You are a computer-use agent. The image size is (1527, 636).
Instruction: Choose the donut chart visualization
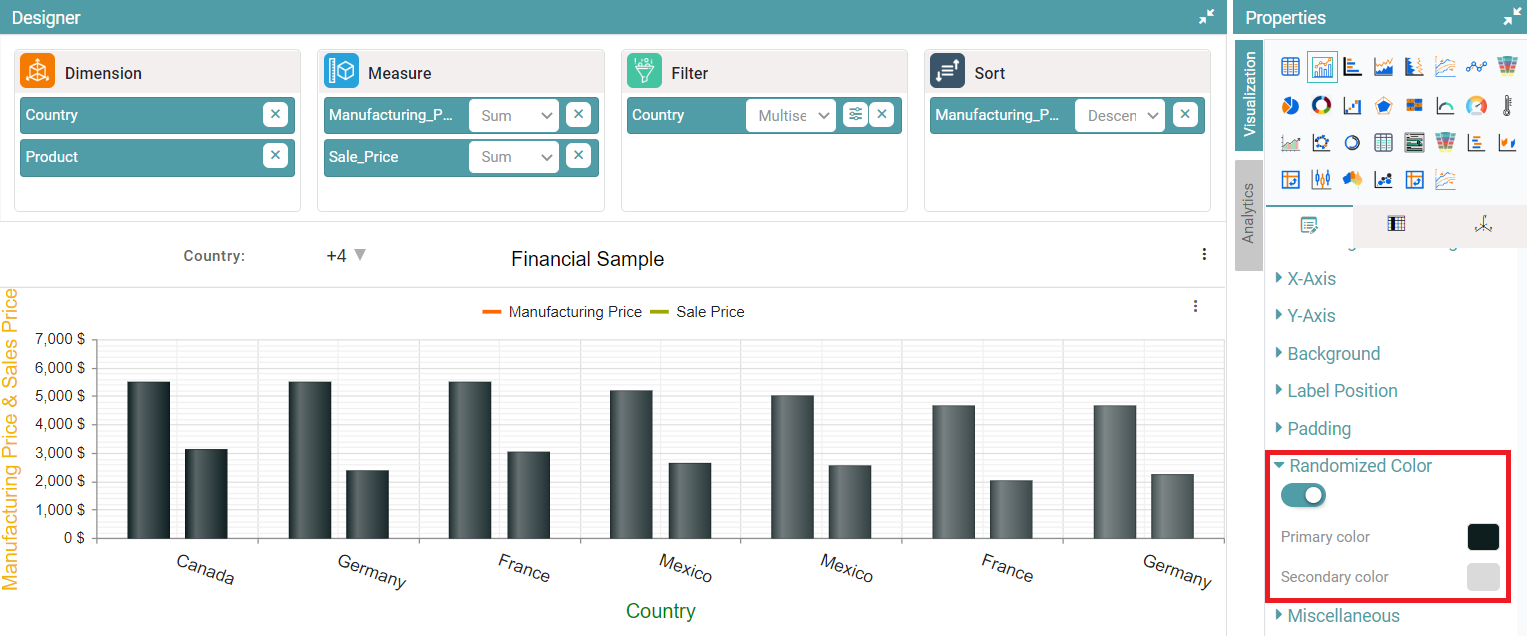1321,105
